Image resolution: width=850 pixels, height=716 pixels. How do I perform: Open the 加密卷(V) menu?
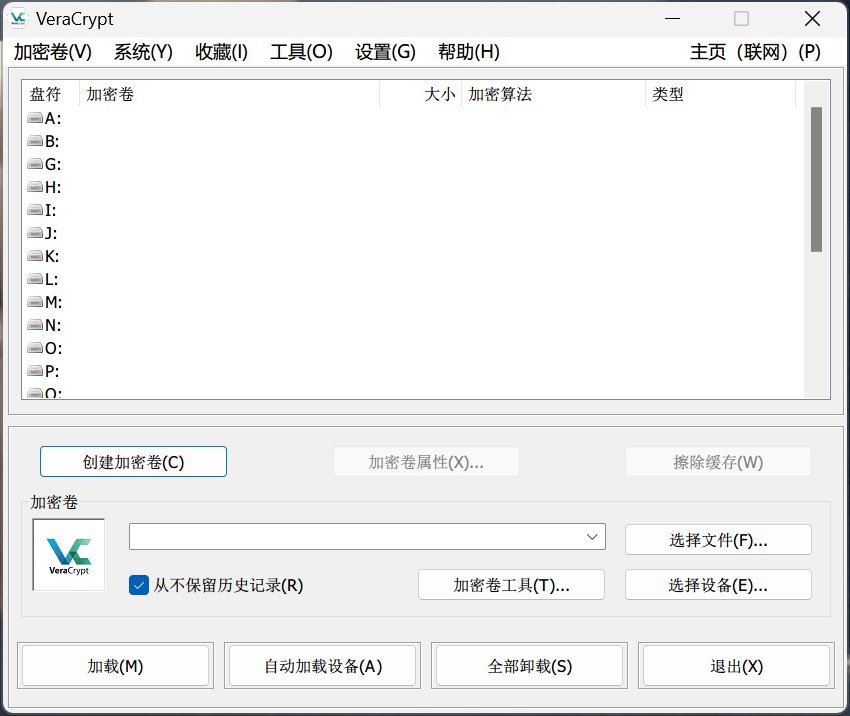click(53, 52)
